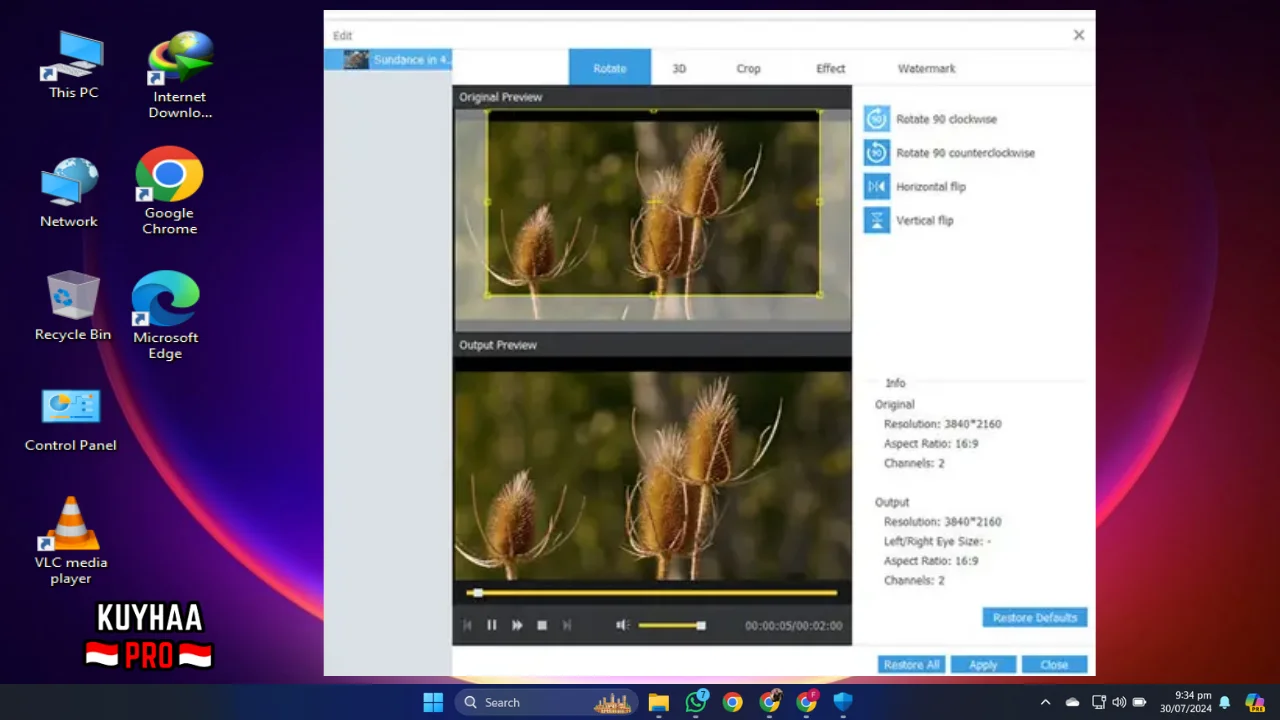This screenshot has width=1280, height=720.
Task: Stop the video preview playback
Action: (x=542, y=625)
